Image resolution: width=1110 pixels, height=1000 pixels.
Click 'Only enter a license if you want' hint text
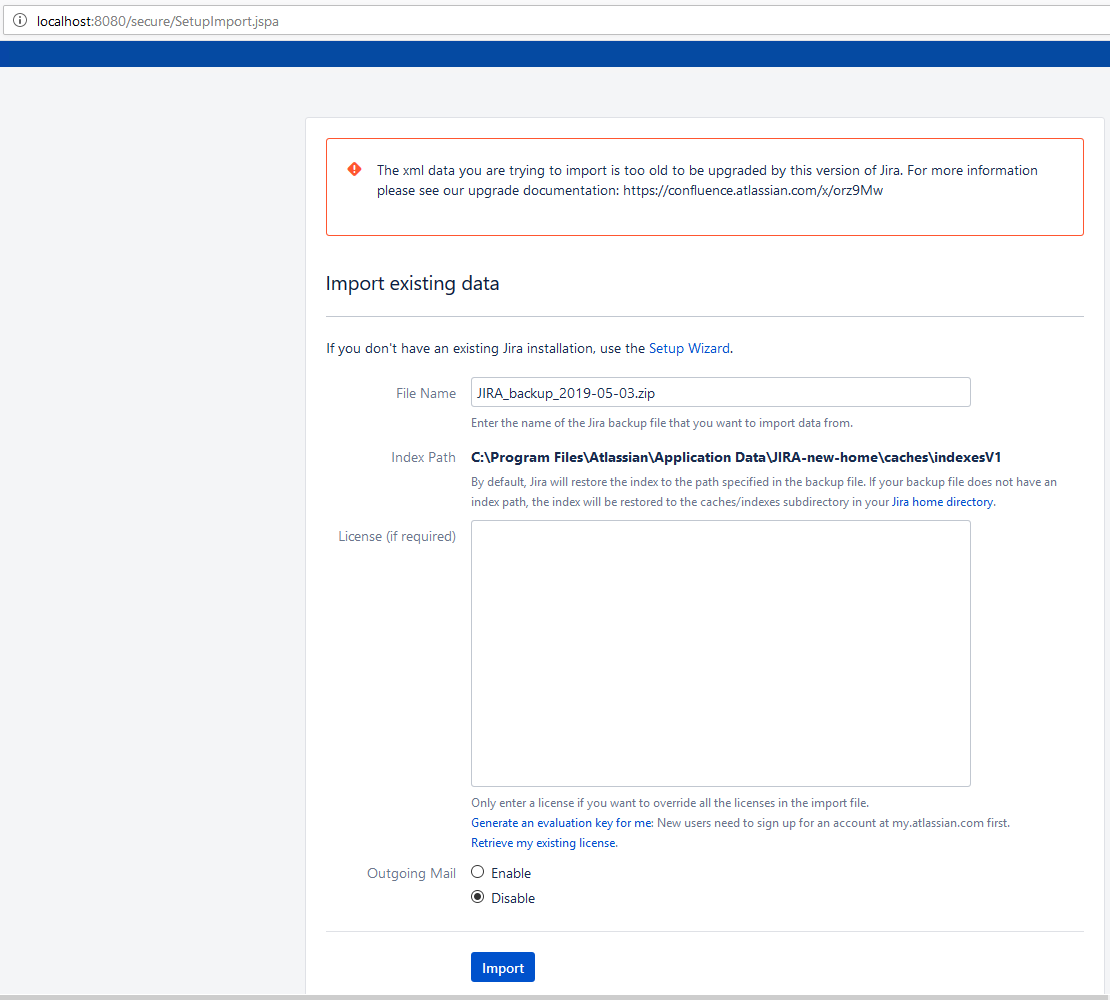[670, 803]
